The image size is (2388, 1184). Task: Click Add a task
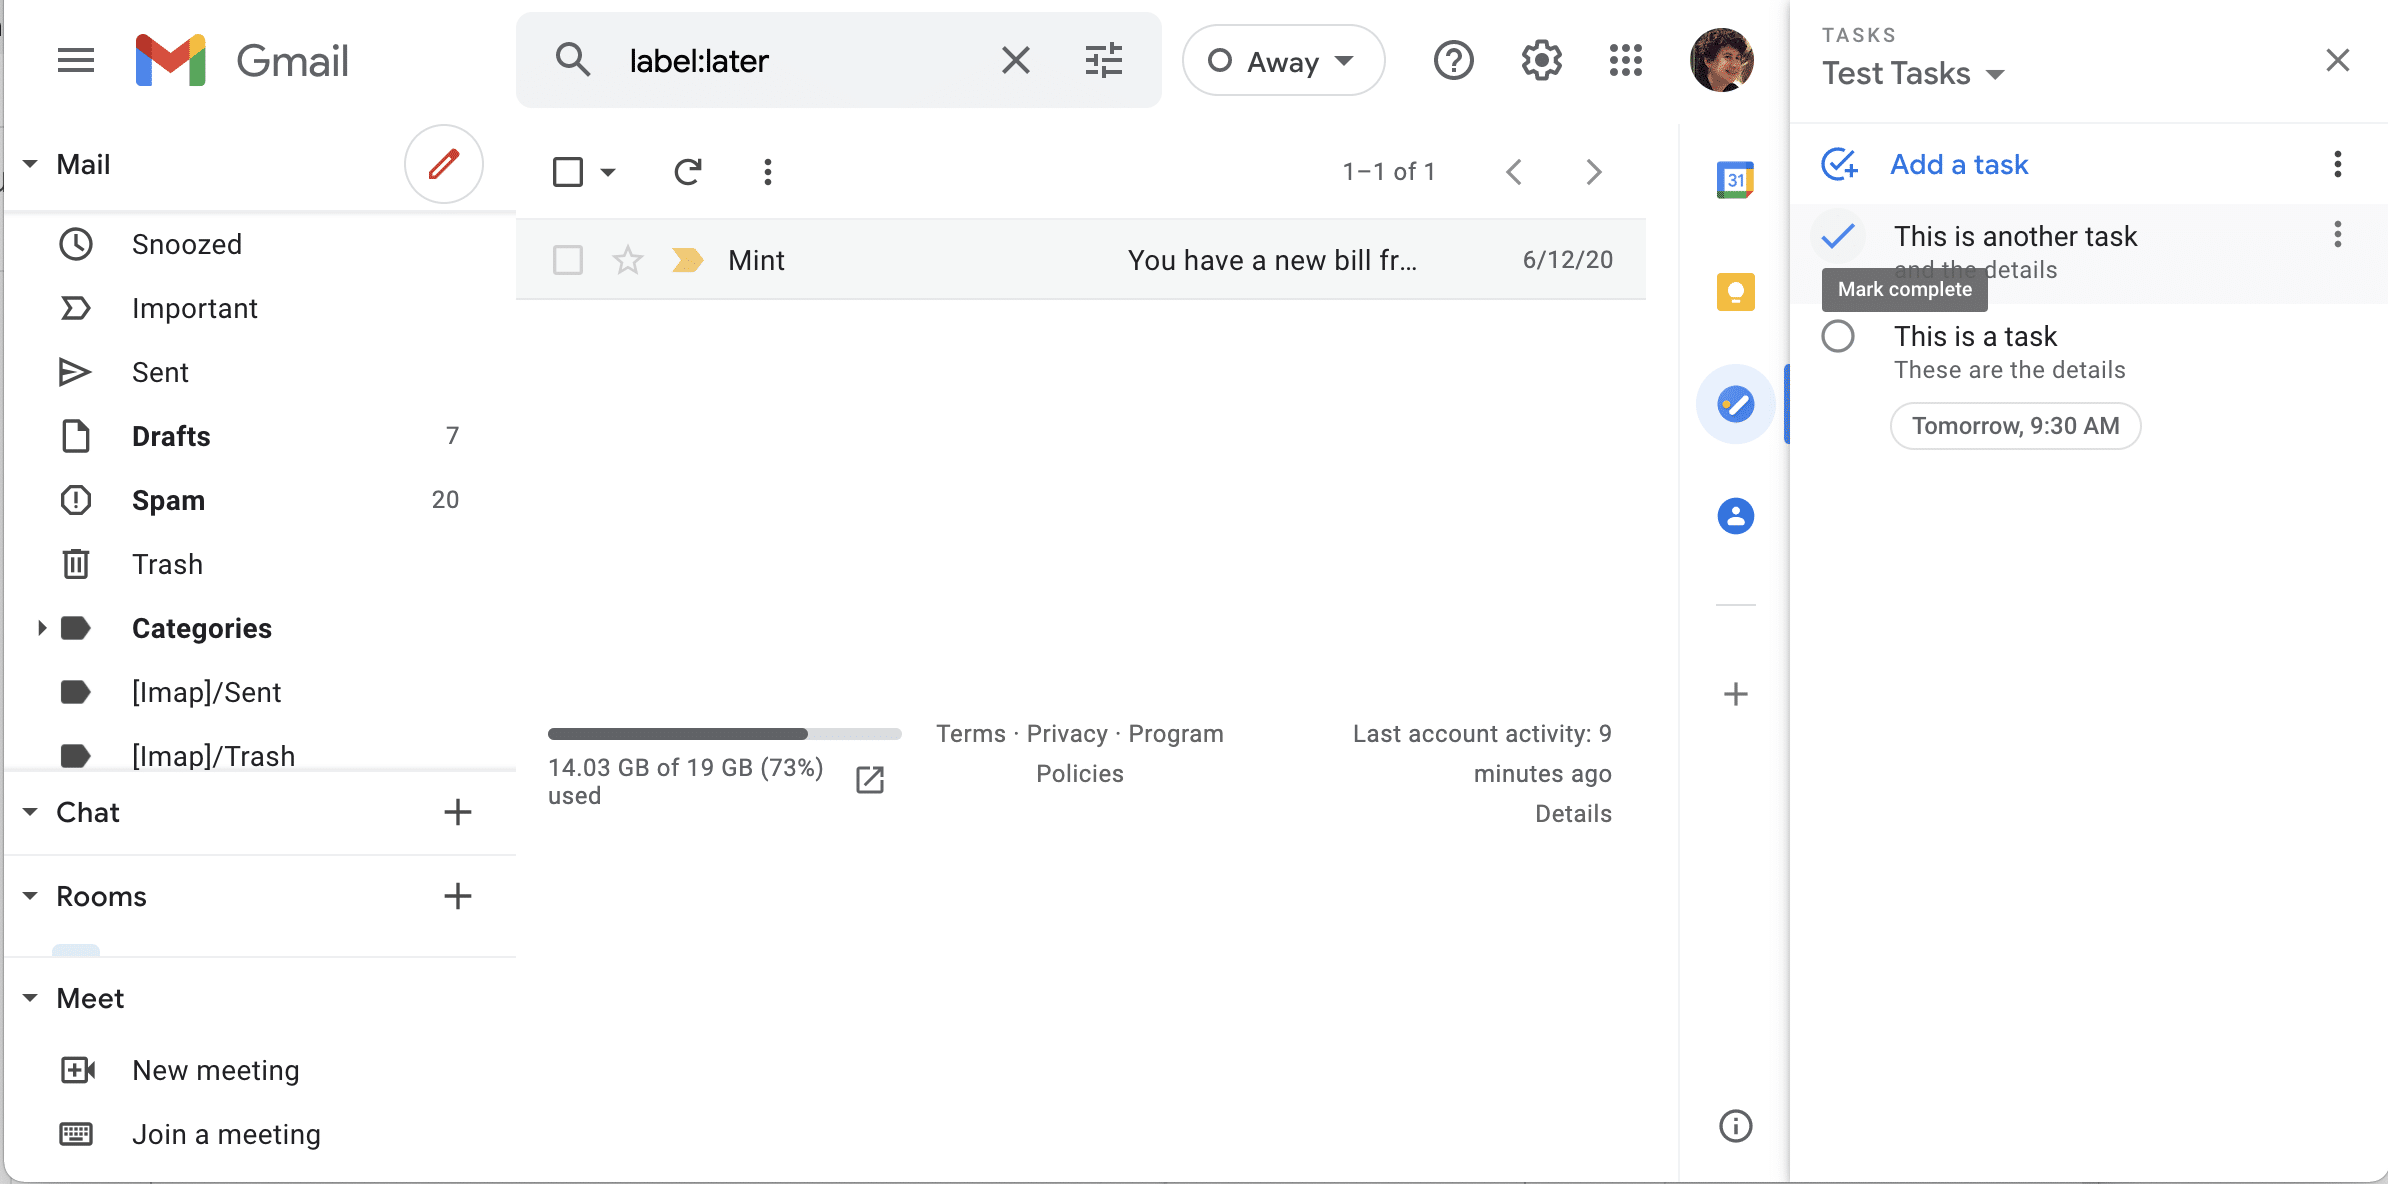point(1958,164)
